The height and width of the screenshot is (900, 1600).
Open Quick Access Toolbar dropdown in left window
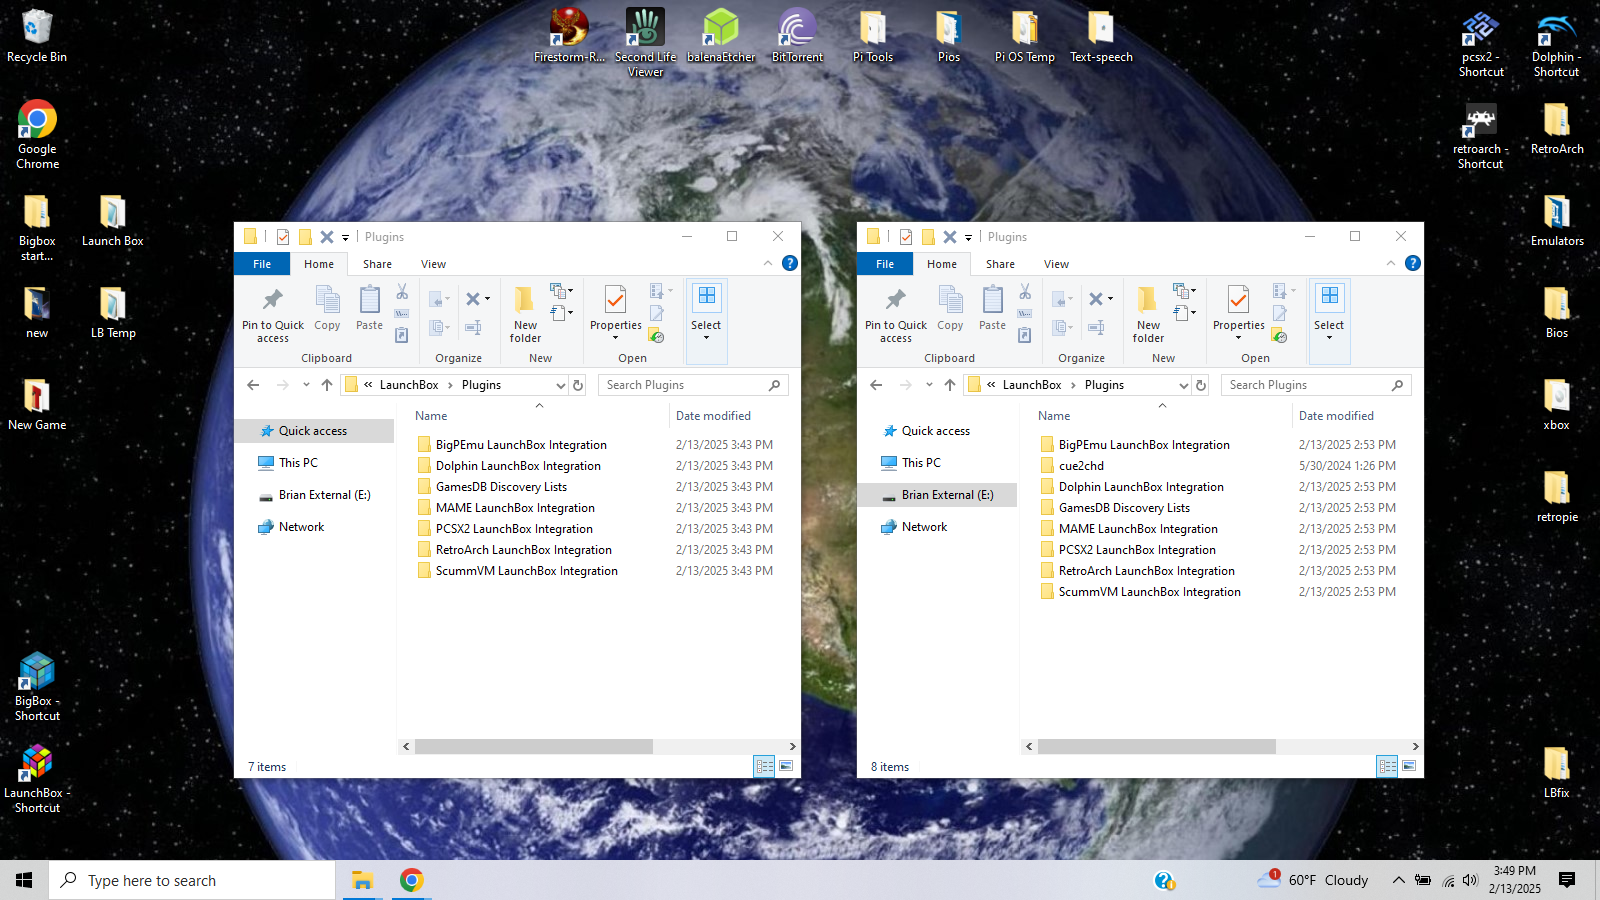pyautogui.click(x=345, y=238)
